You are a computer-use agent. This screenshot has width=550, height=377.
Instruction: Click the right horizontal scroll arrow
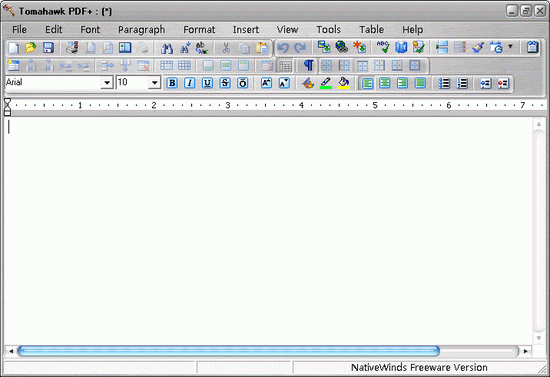[525, 351]
